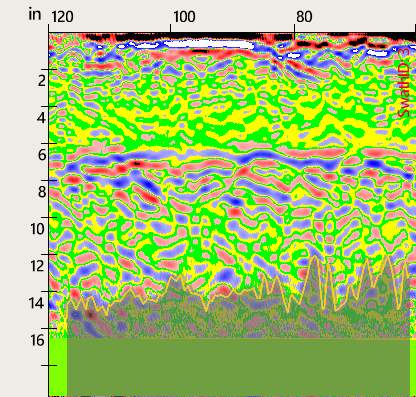Click depth label 10
Image resolution: width=416 pixels, height=397 pixels.
coord(37,229)
